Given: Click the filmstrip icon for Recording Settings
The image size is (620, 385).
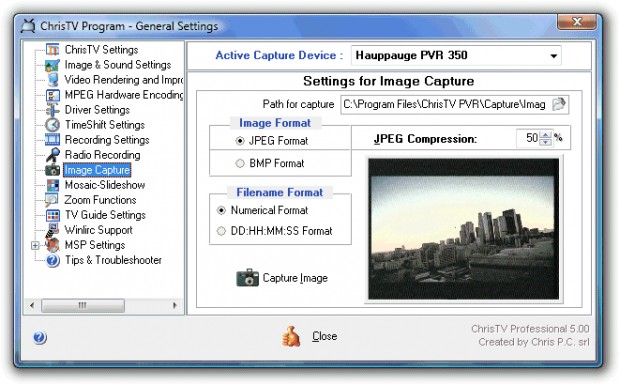Looking at the screenshot, I should click(x=52, y=140).
